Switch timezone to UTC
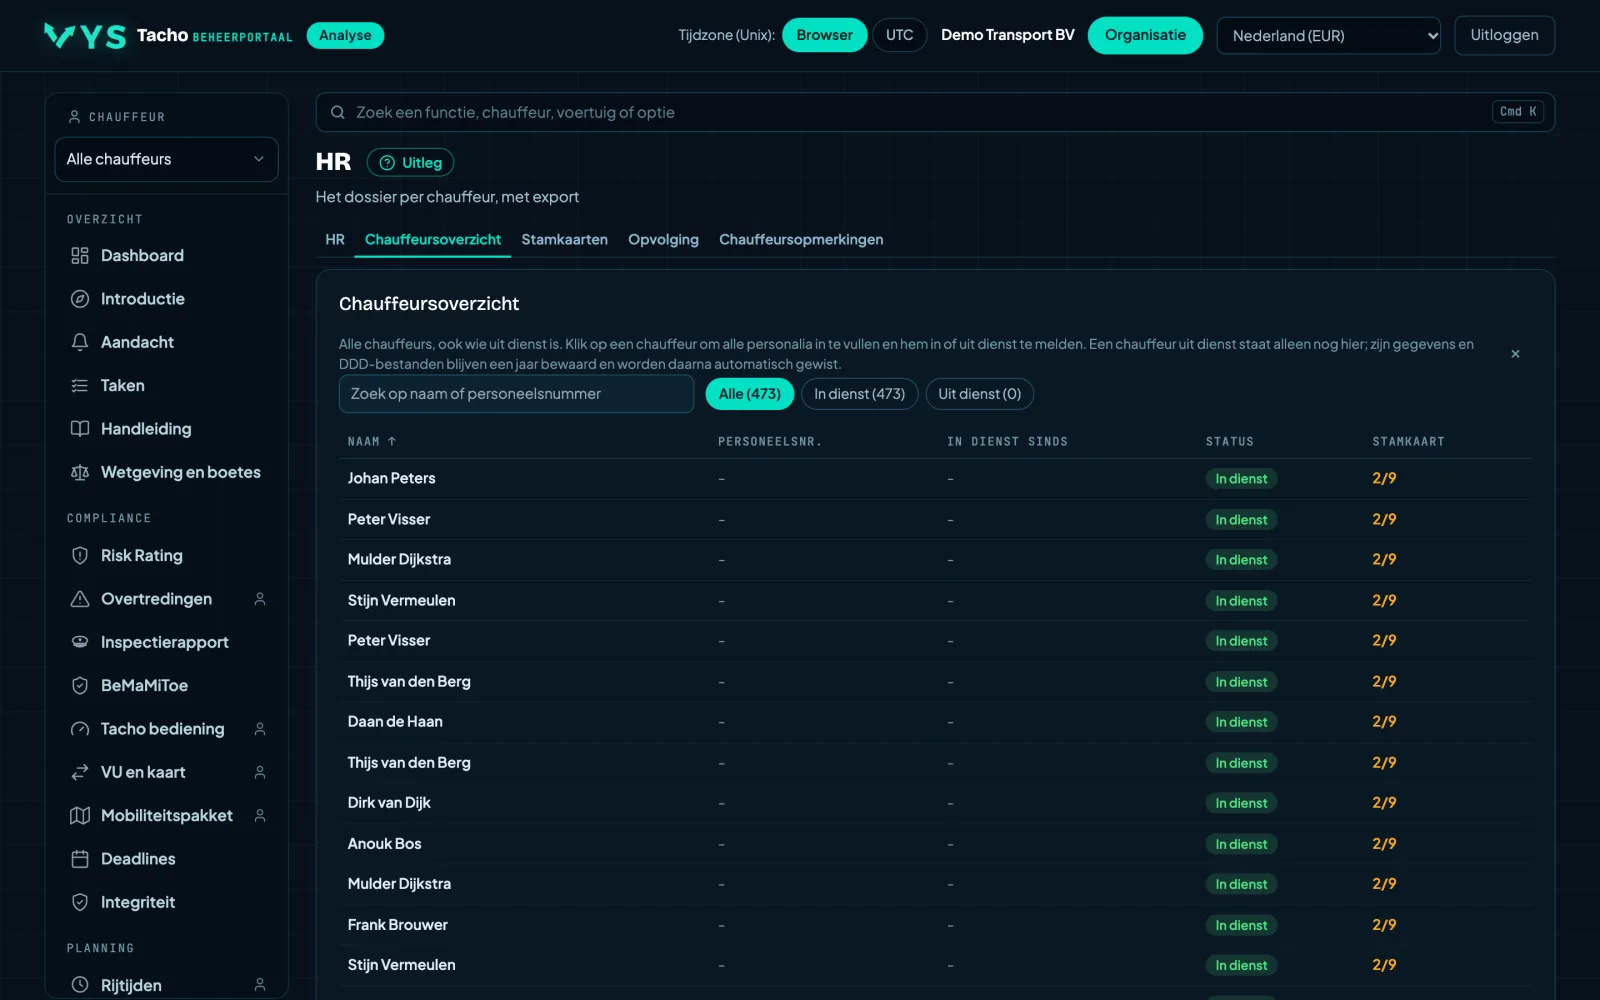The width and height of the screenshot is (1600, 1000). [x=899, y=35]
